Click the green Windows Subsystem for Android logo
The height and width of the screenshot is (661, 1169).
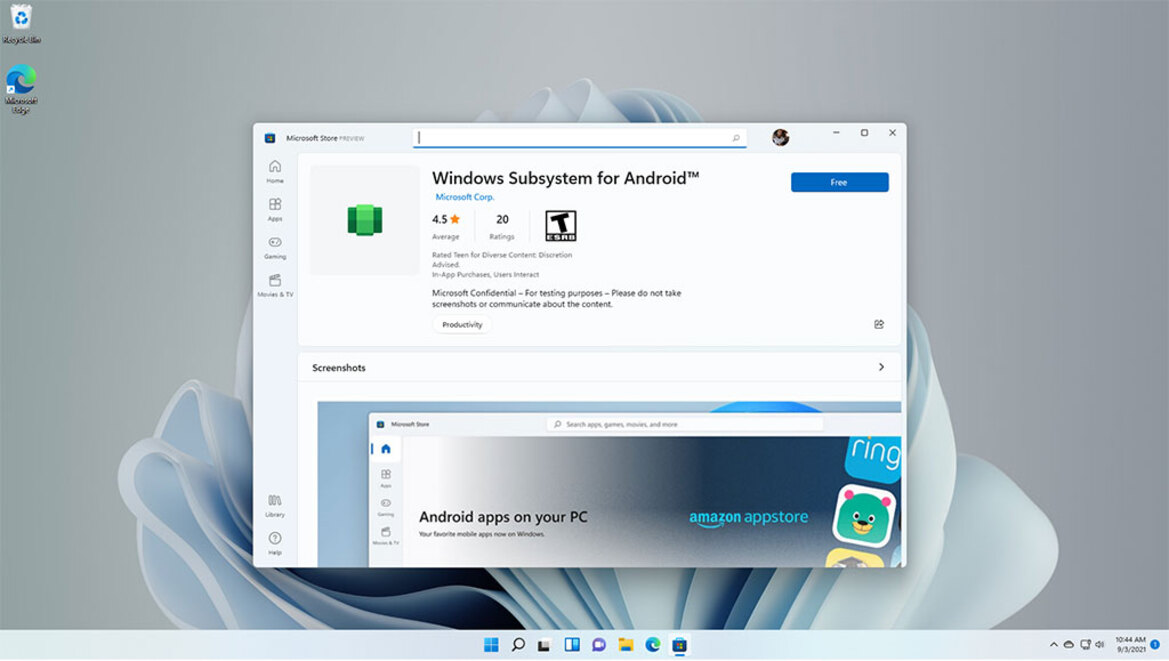[x=365, y=220]
